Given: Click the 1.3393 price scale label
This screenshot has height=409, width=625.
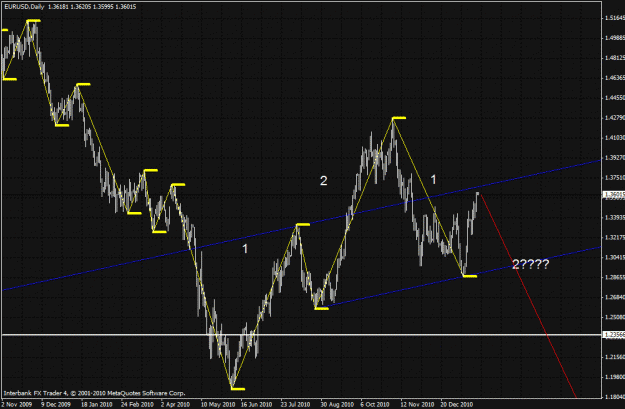Looking at the screenshot, I should click(615, 217).
